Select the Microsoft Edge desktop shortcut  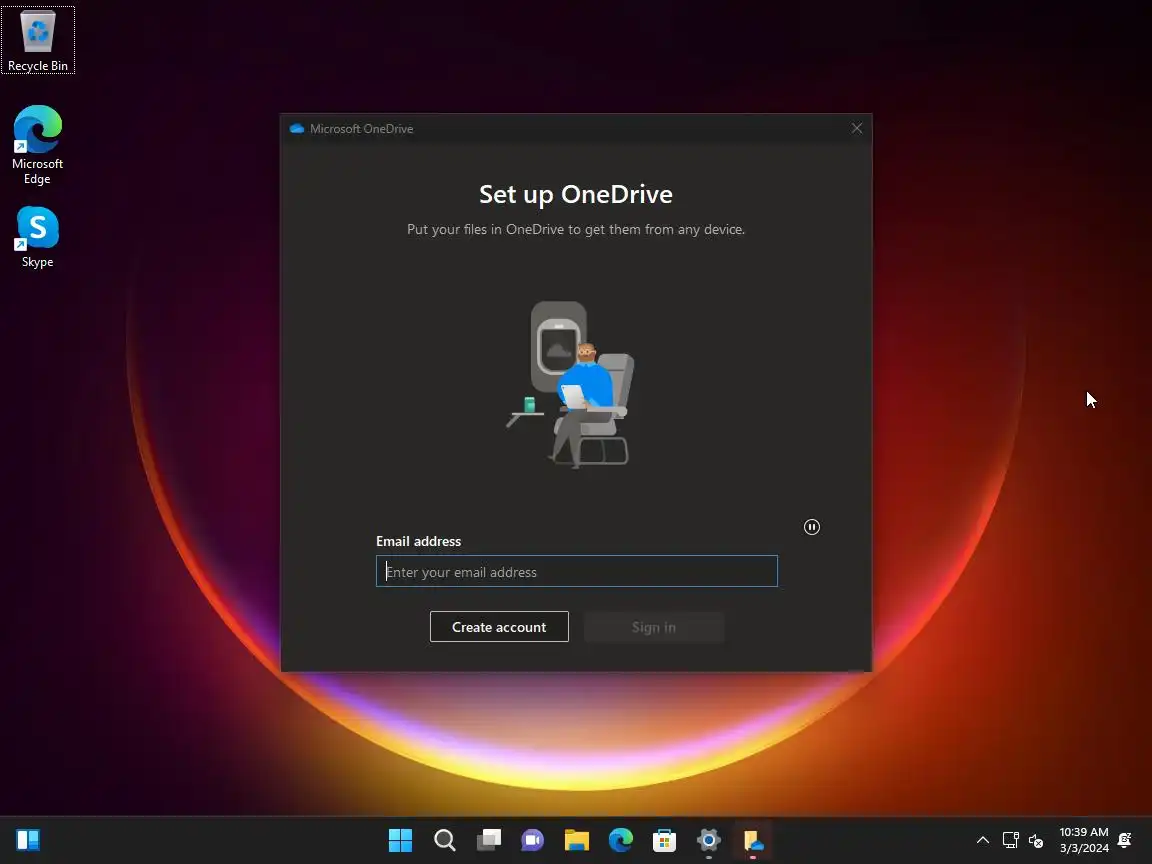(x=37, y=145)
